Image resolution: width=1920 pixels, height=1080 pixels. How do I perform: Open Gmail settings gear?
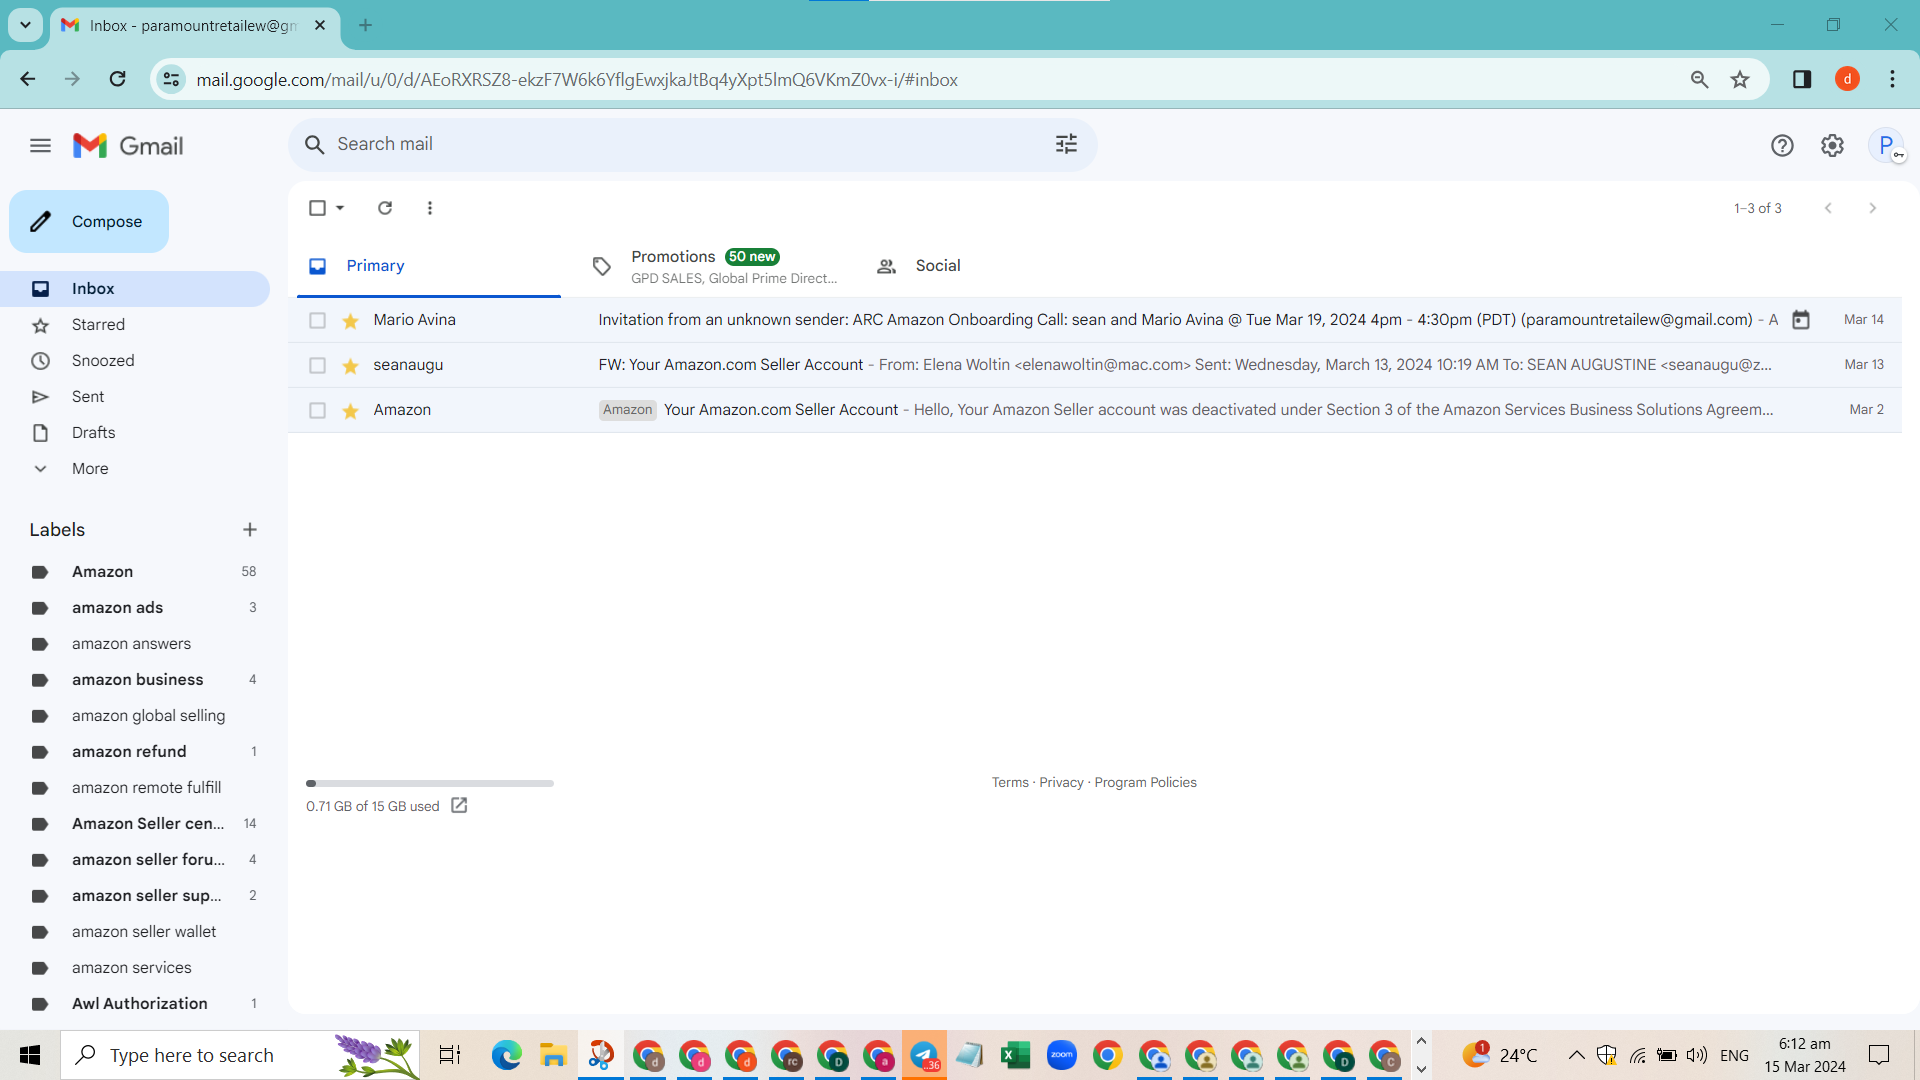[1832, 146]
